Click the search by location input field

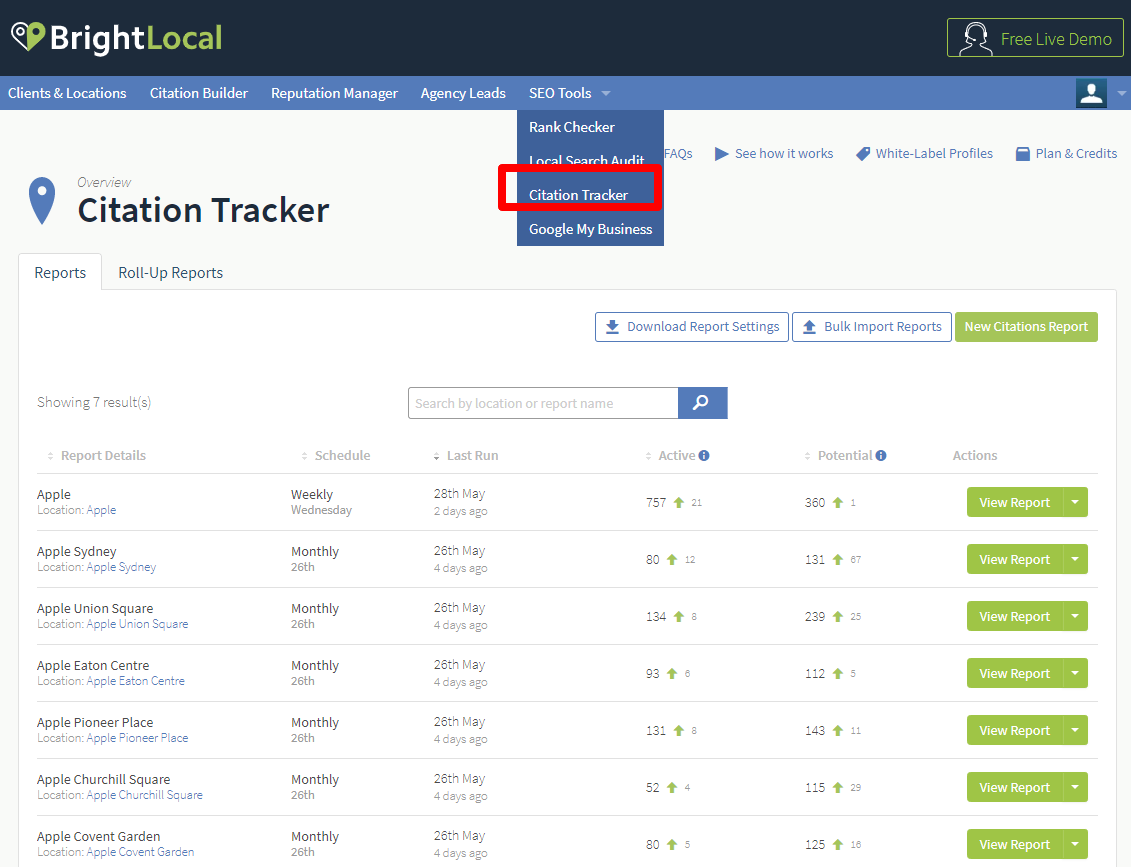click(543, 402)
